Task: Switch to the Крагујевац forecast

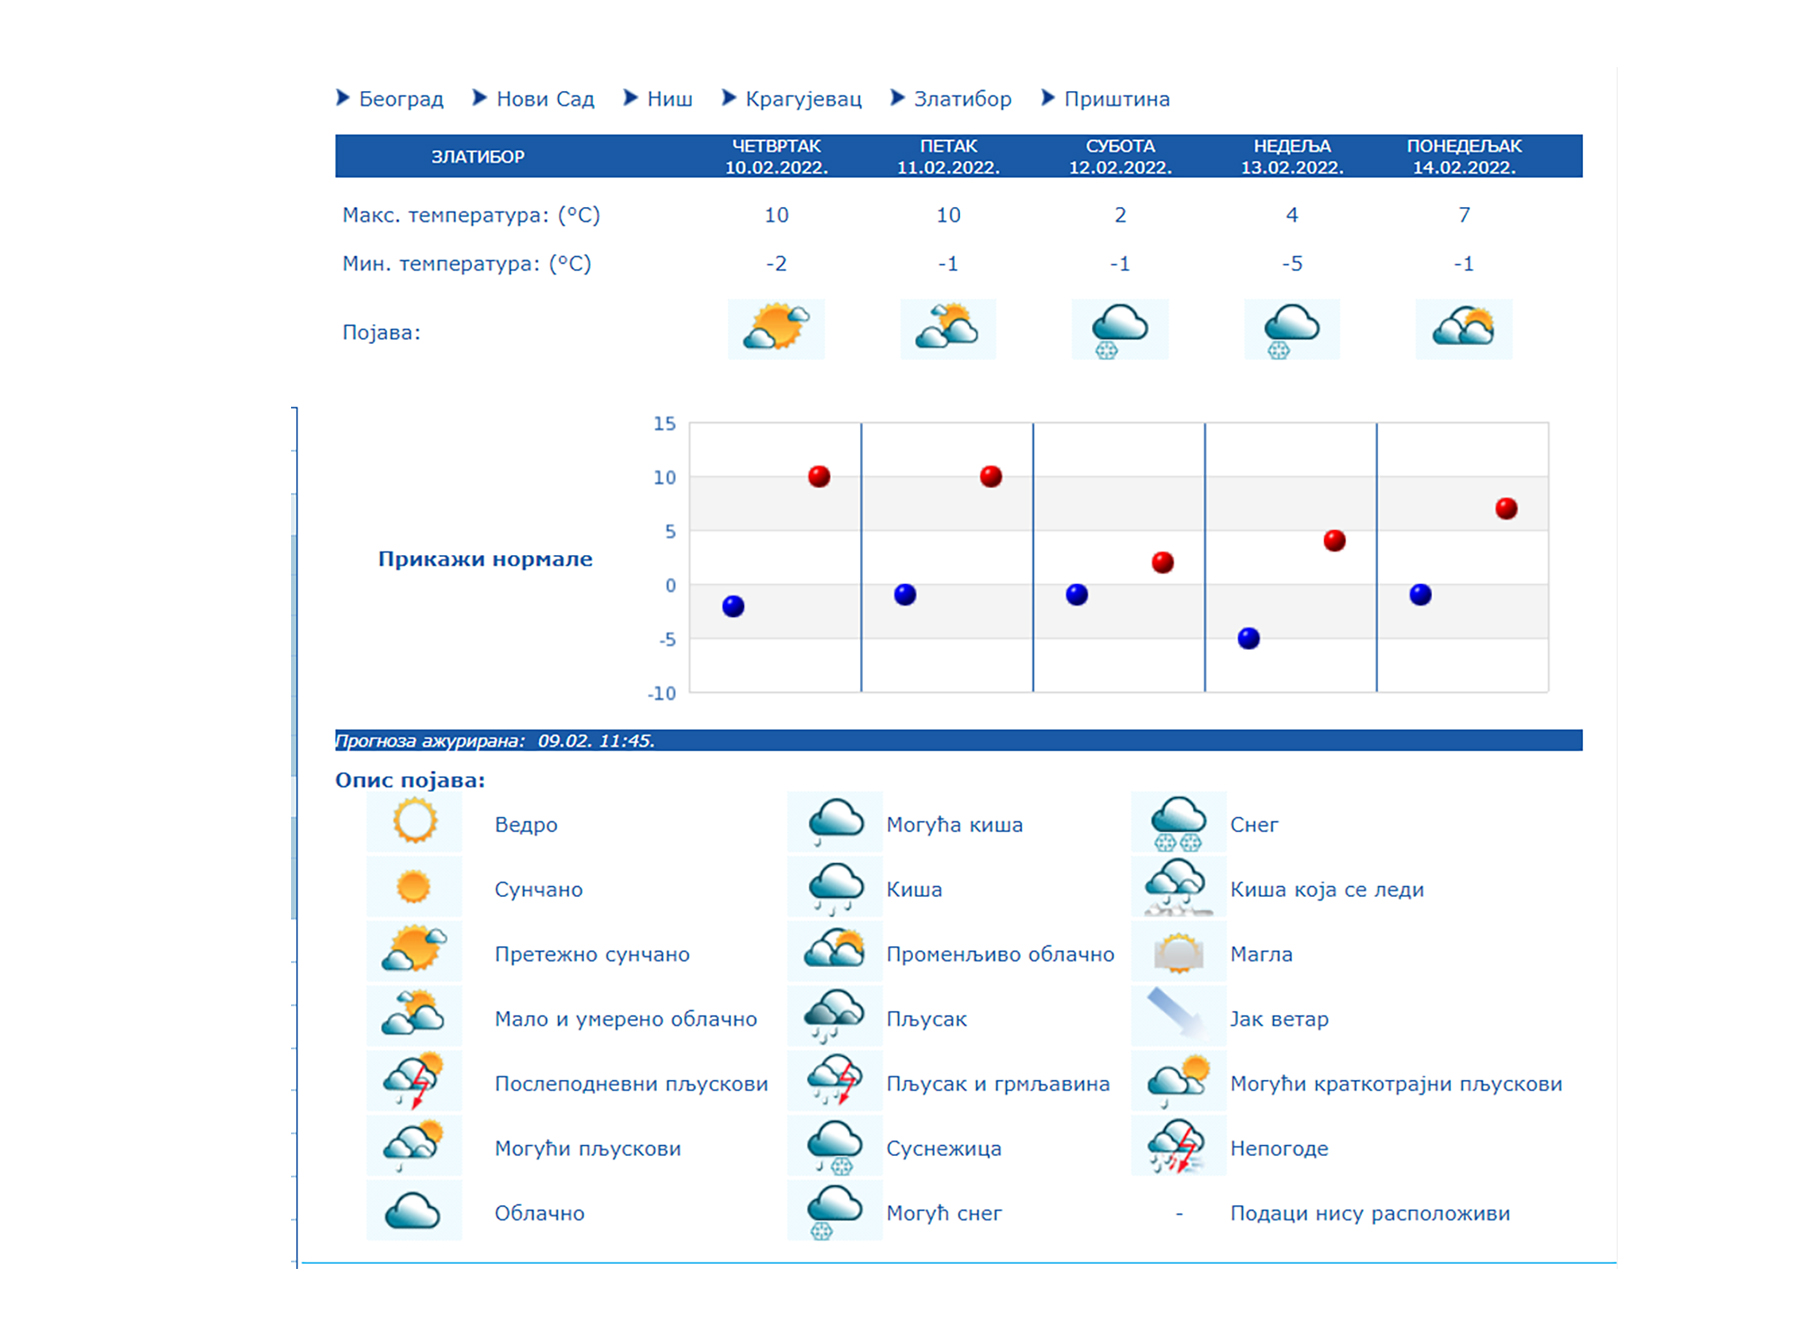Action: pos(802,99)
